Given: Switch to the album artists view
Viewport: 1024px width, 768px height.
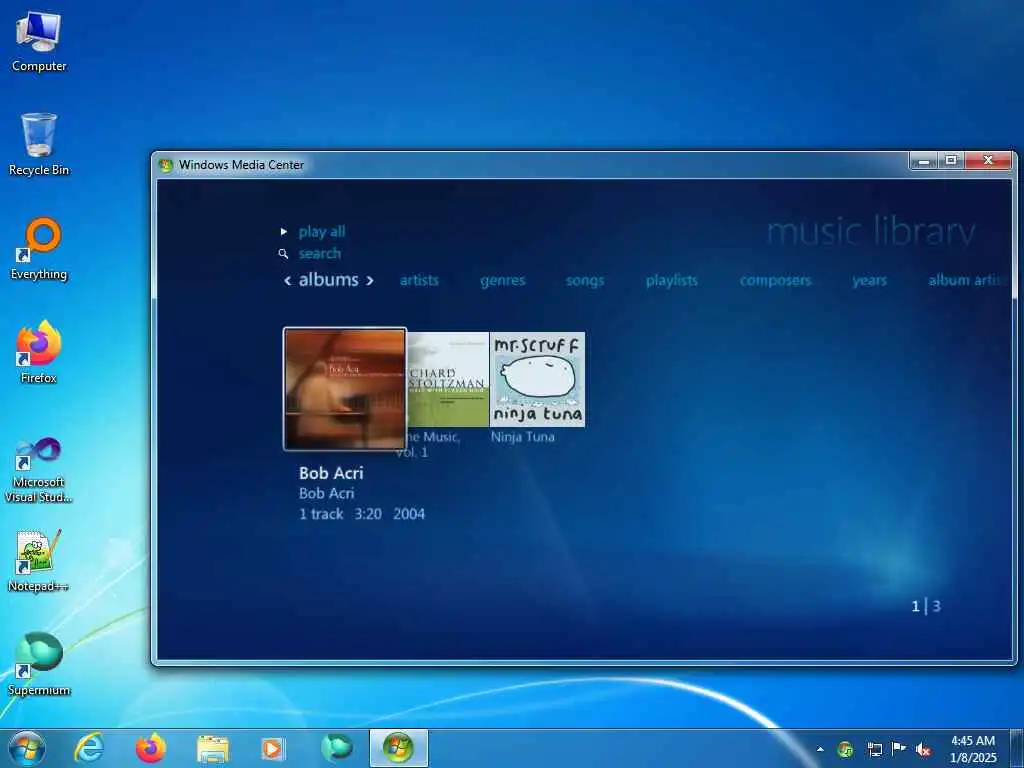Looking at the screenshot, I should (x=965, y=280).
